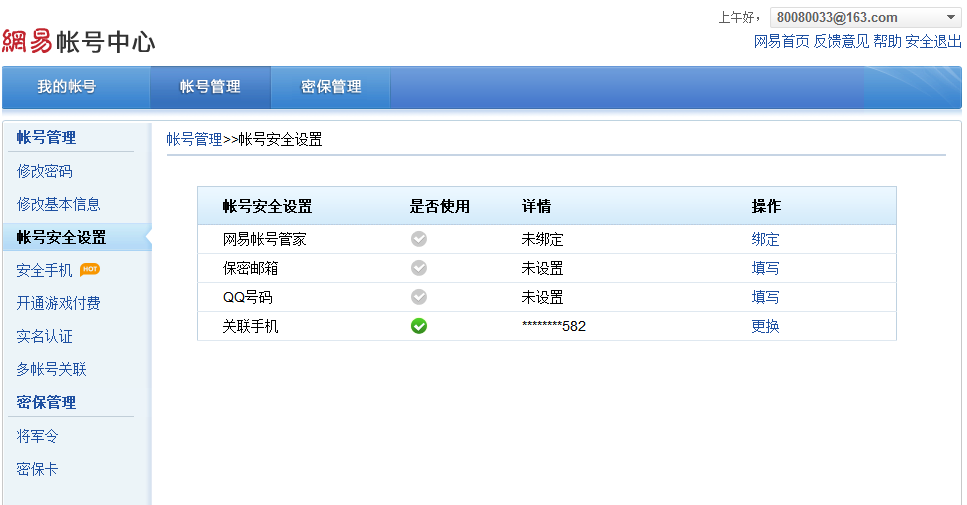Click 未设置 status for 保密邮箱
The height and width of the screenshot is (505, 967).
pyautogui.click(x=542, y=268)
